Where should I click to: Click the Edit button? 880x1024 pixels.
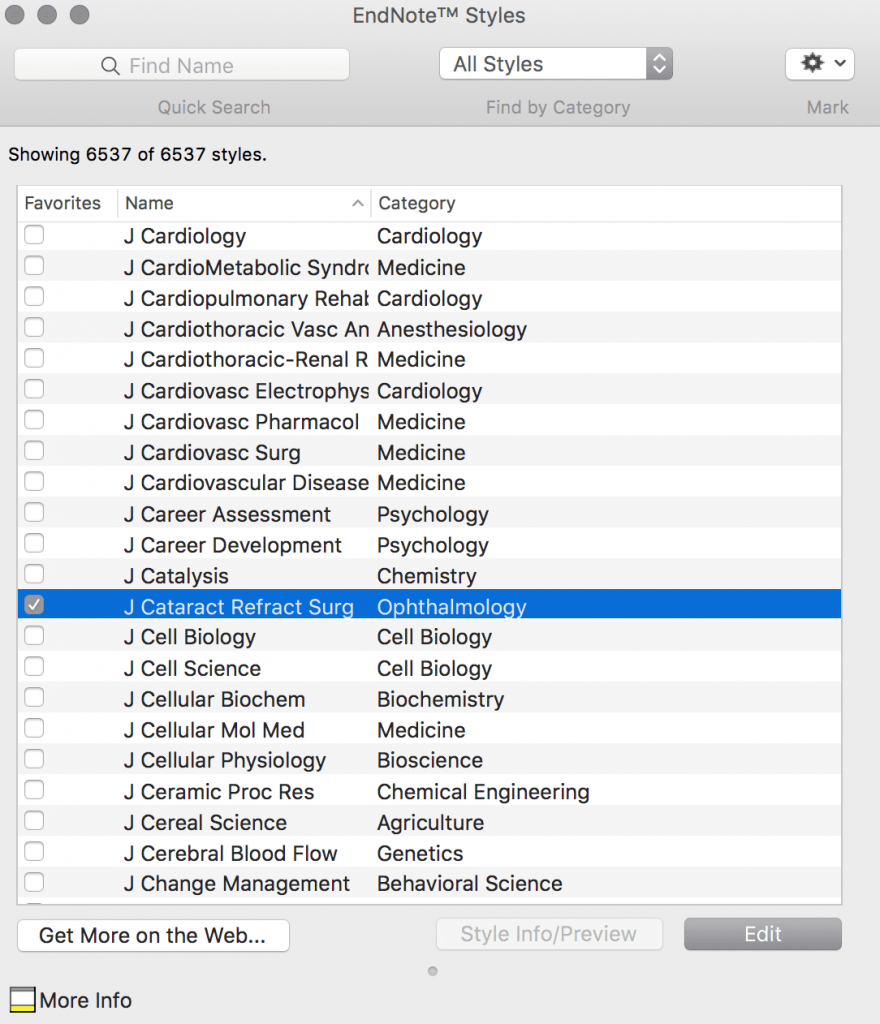(762, 934)
